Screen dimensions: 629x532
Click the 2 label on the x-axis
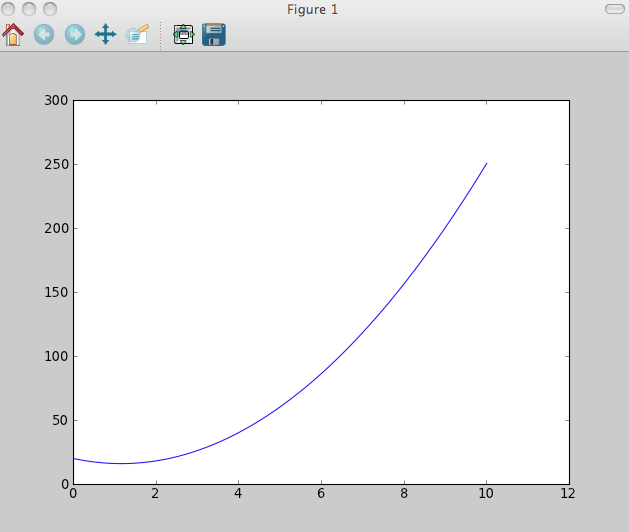(x=156, y=493)
